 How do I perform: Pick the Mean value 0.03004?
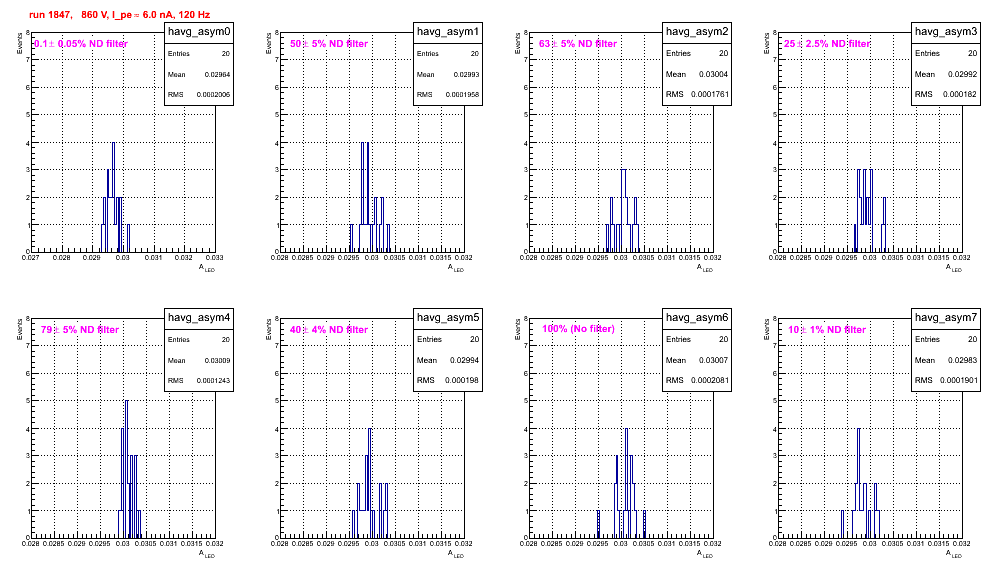tap(713, 74)
